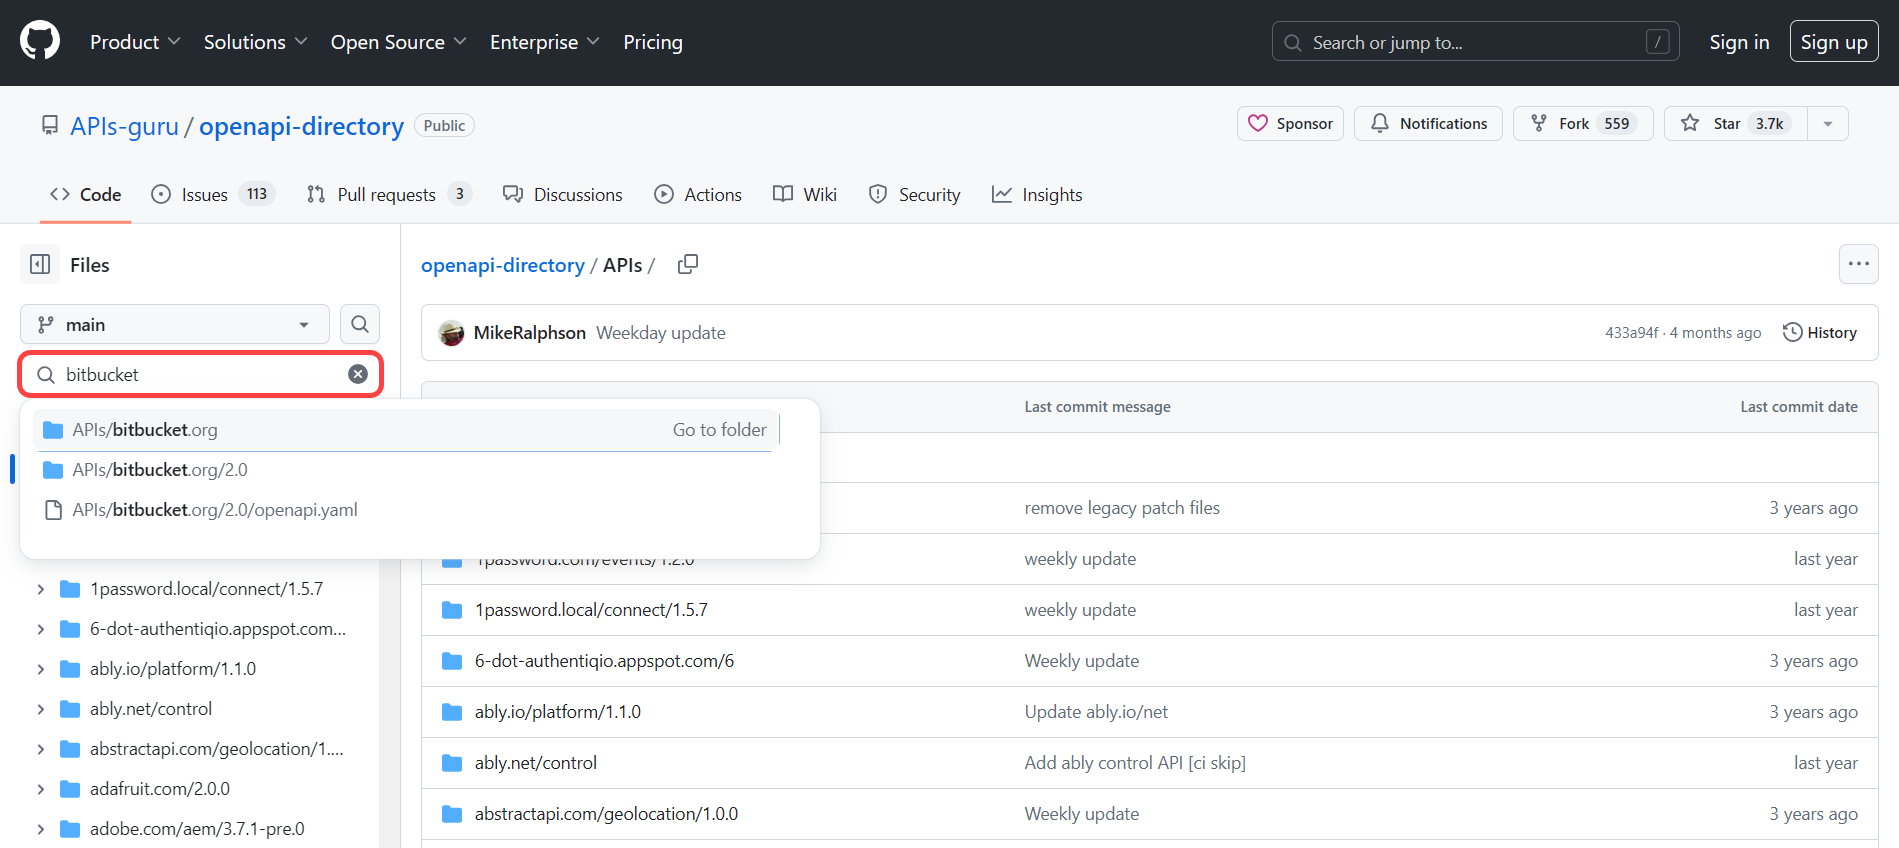This screenshot has height=848, width=1899.
Task: Open the Product menu
Action: [x=135, y=42]
